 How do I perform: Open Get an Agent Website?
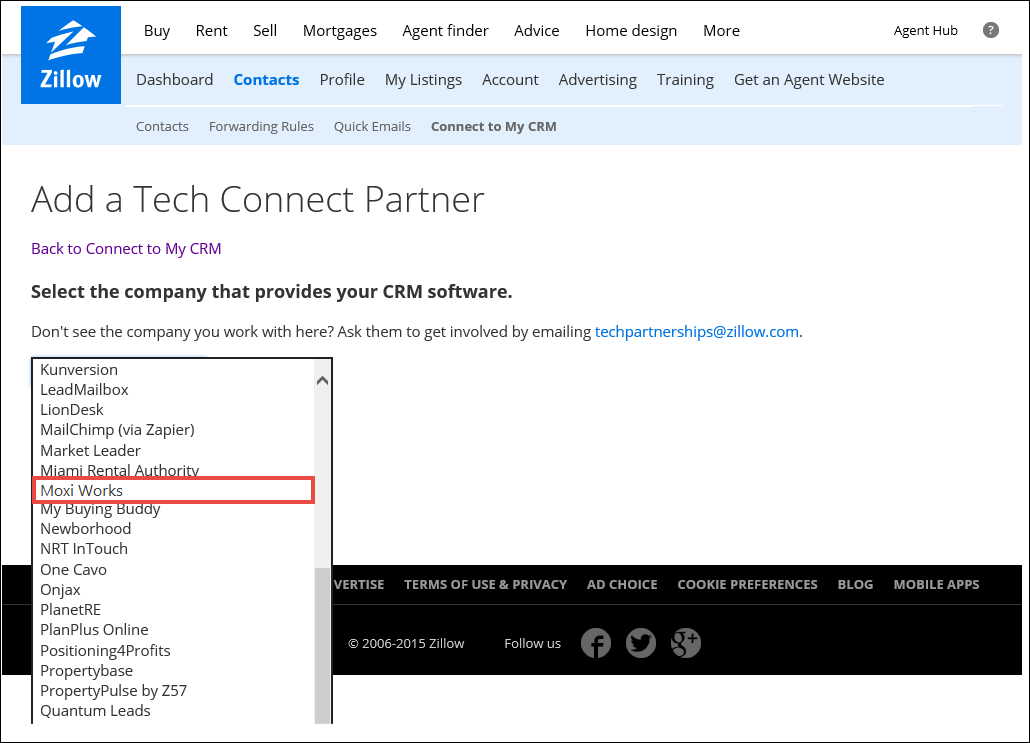(x=809, y=80)
